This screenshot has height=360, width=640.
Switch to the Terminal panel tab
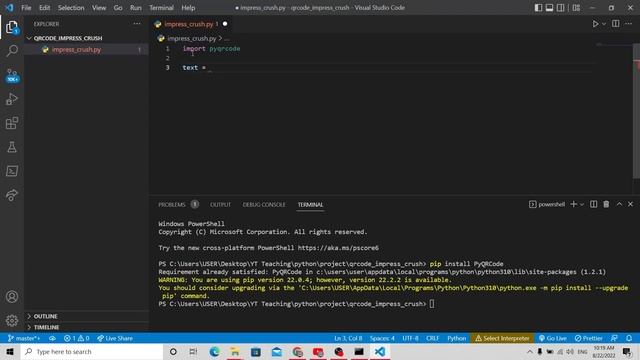point(310,204)
